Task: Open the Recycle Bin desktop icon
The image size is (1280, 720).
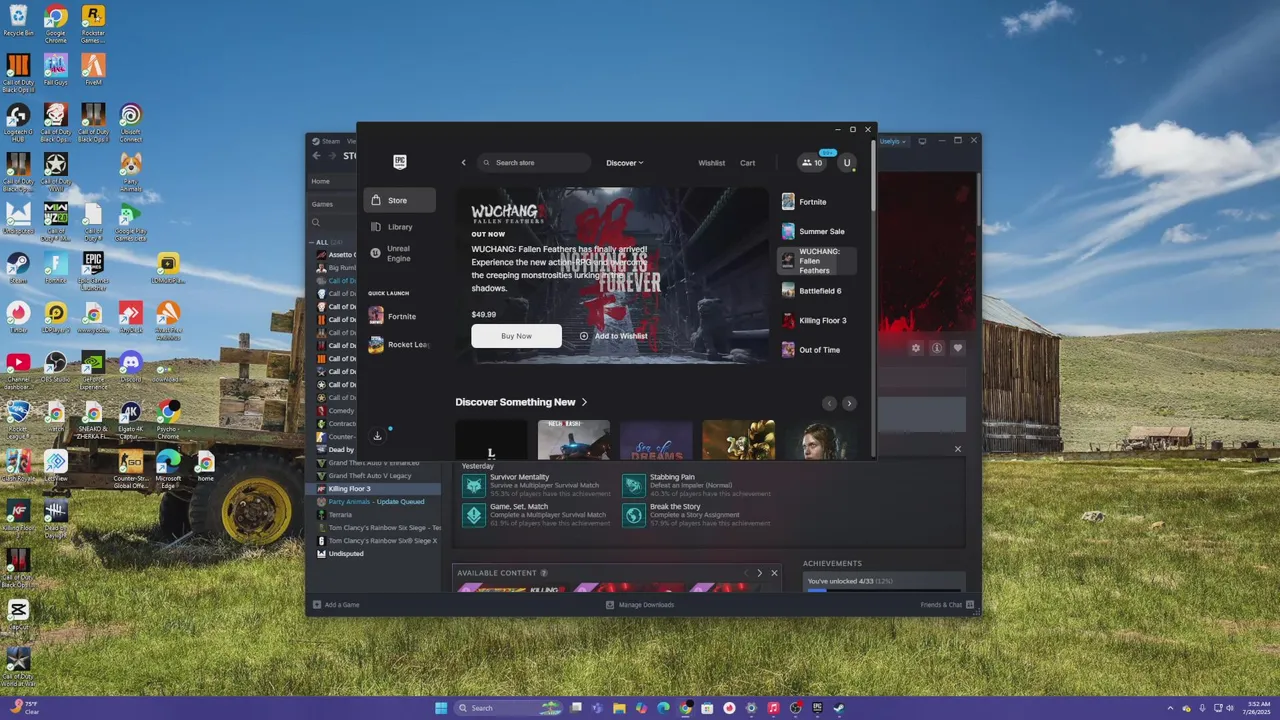Action: (x=18, y=20)
